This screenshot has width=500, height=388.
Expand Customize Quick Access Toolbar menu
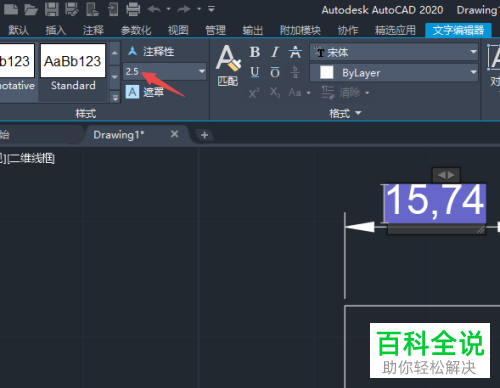coord(211,9)
